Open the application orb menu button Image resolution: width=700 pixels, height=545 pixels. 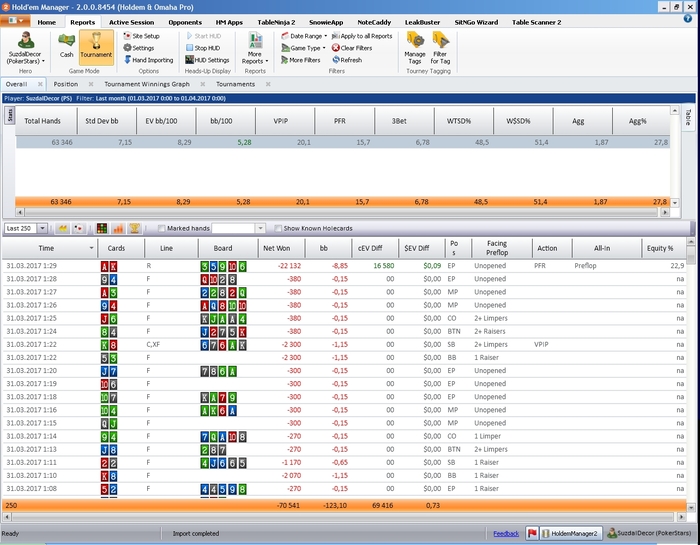coord(15,21)
